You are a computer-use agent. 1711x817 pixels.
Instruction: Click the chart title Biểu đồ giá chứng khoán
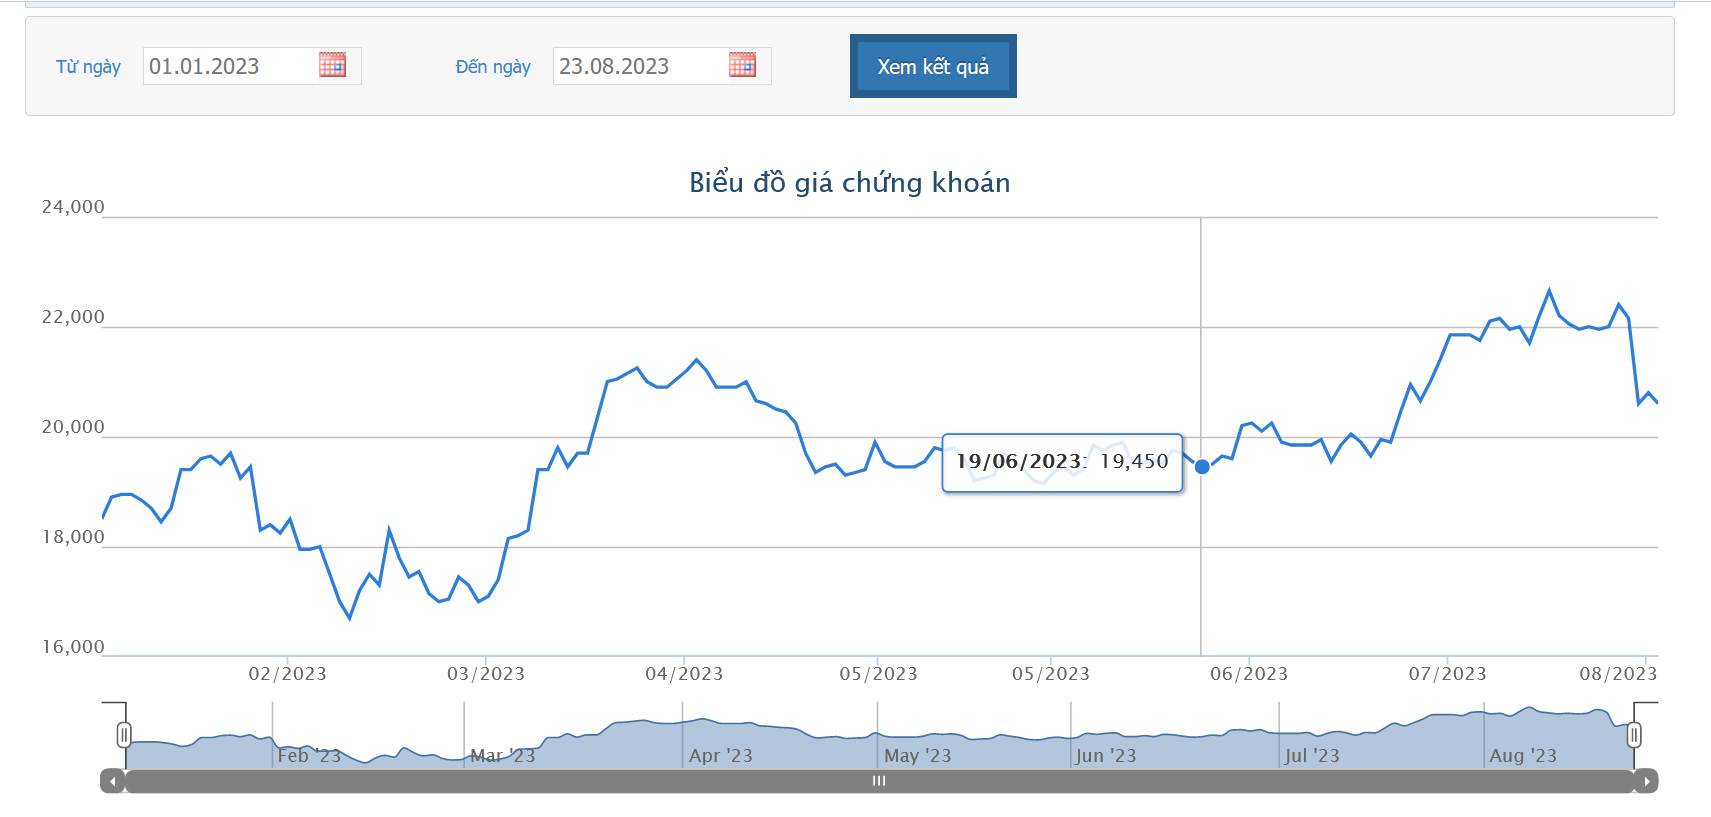(x=850, y=182)
